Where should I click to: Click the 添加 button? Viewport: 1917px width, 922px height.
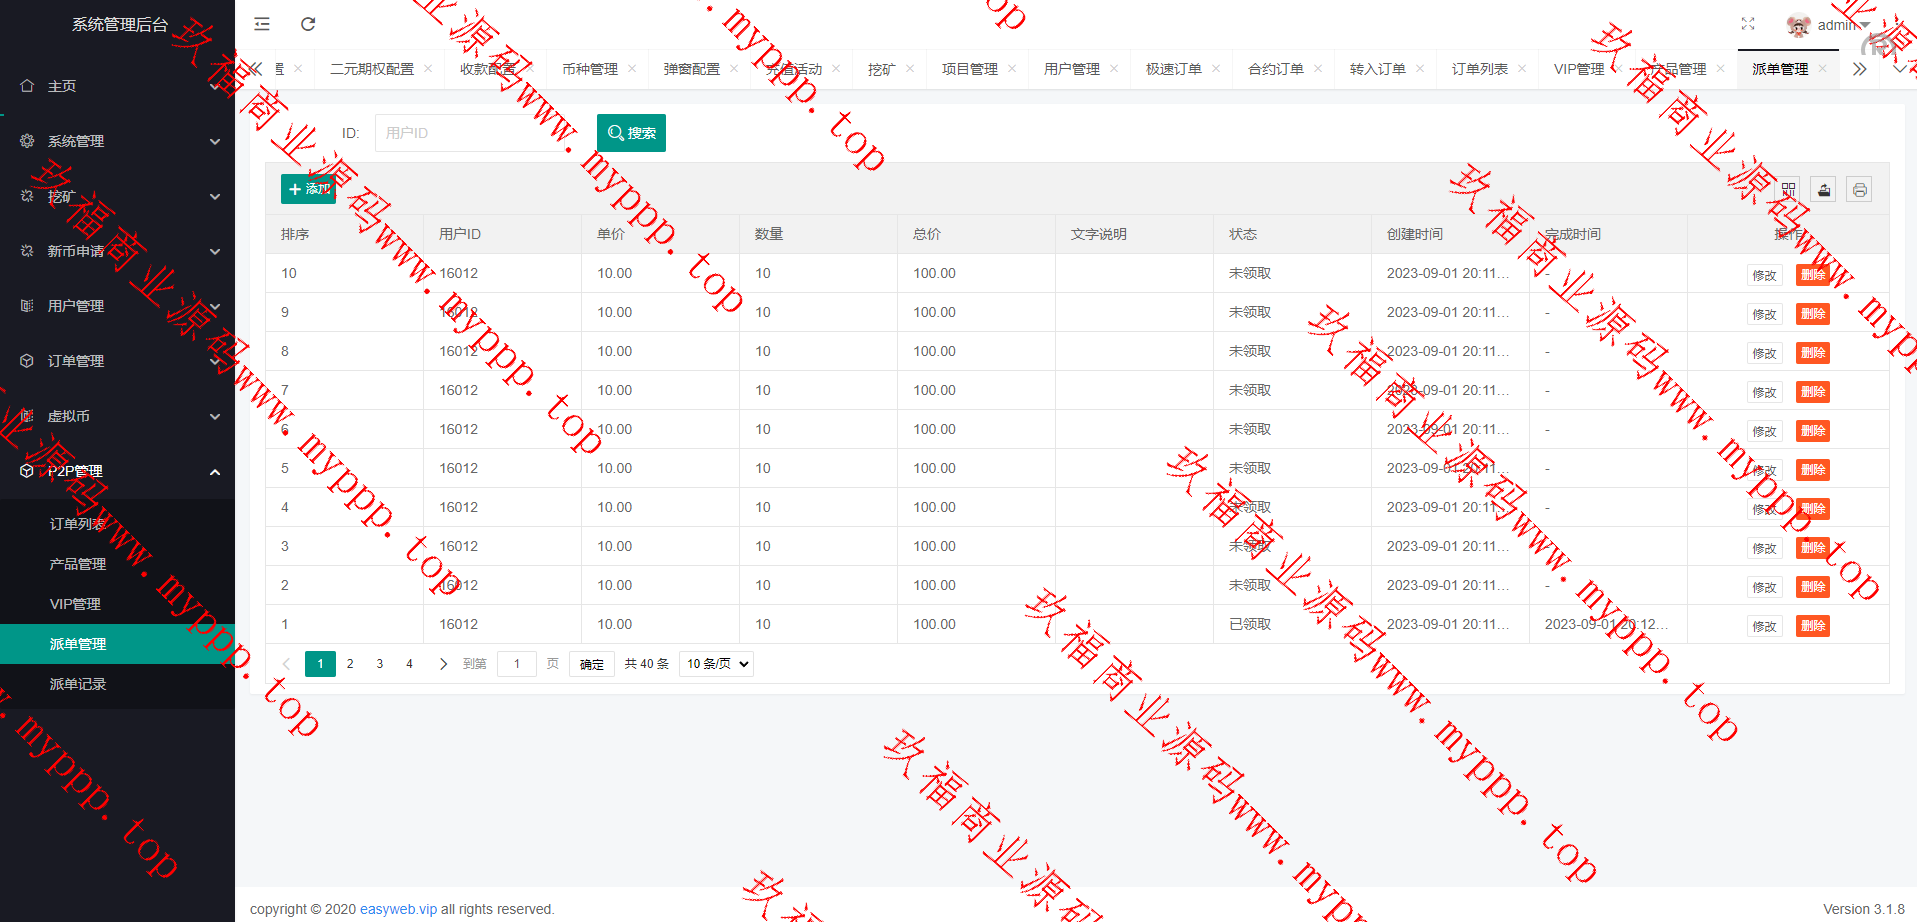pyautogui.click(x=308, y=189)
